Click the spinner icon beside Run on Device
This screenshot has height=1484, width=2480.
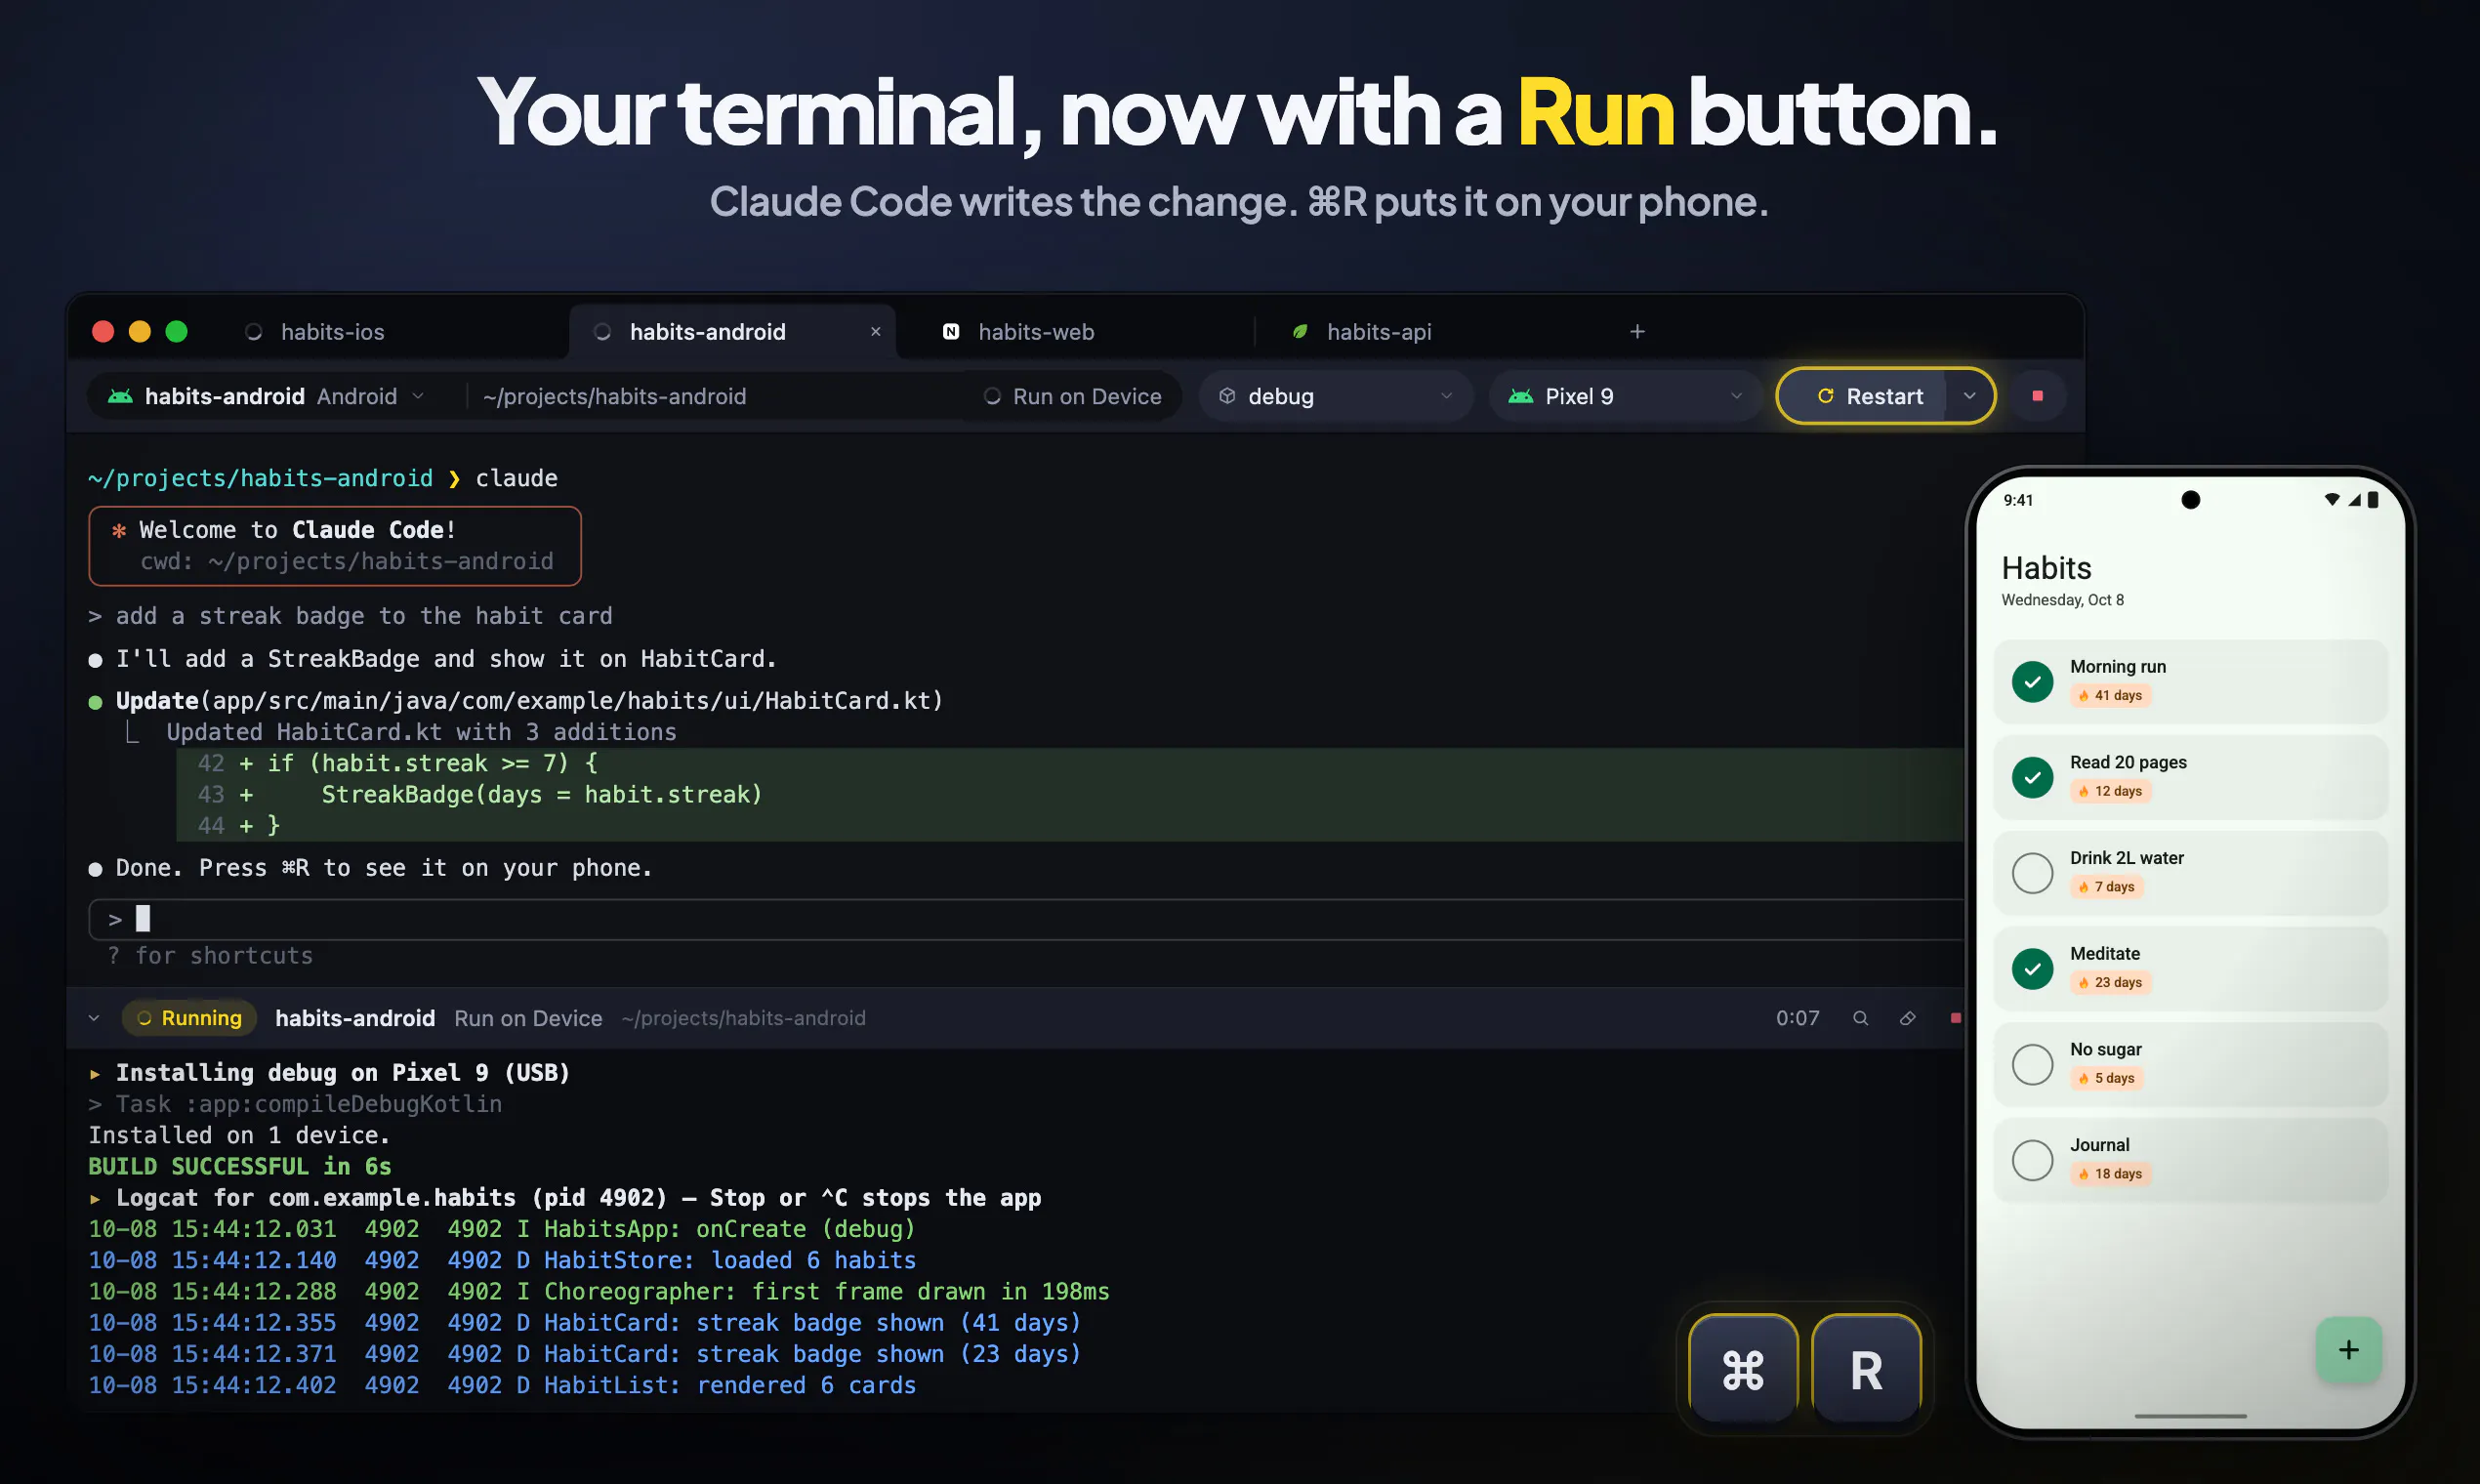992,396
